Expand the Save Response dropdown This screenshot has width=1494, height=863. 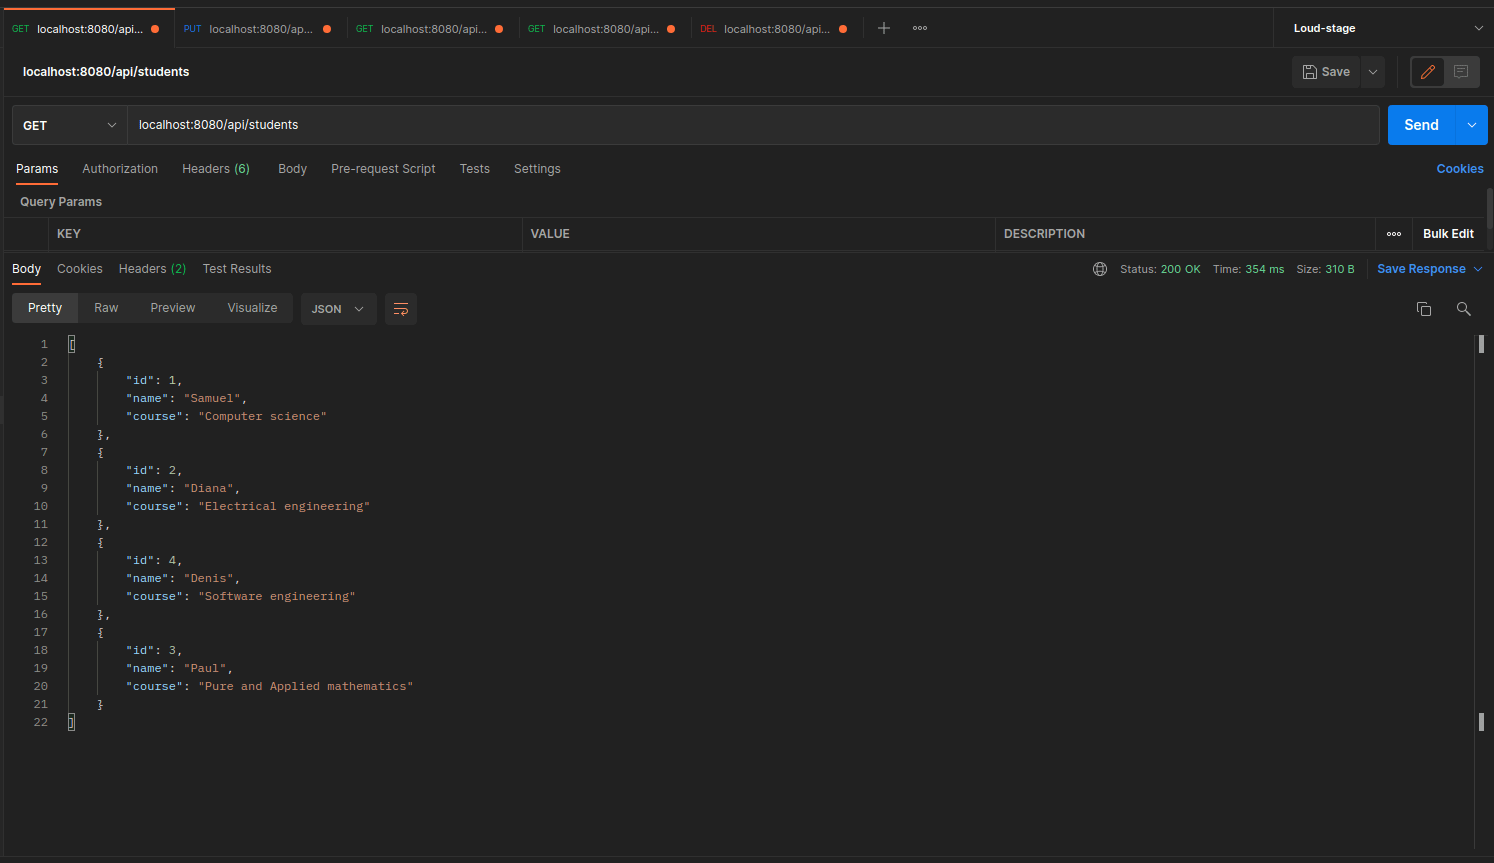[x=1478, y=269]
